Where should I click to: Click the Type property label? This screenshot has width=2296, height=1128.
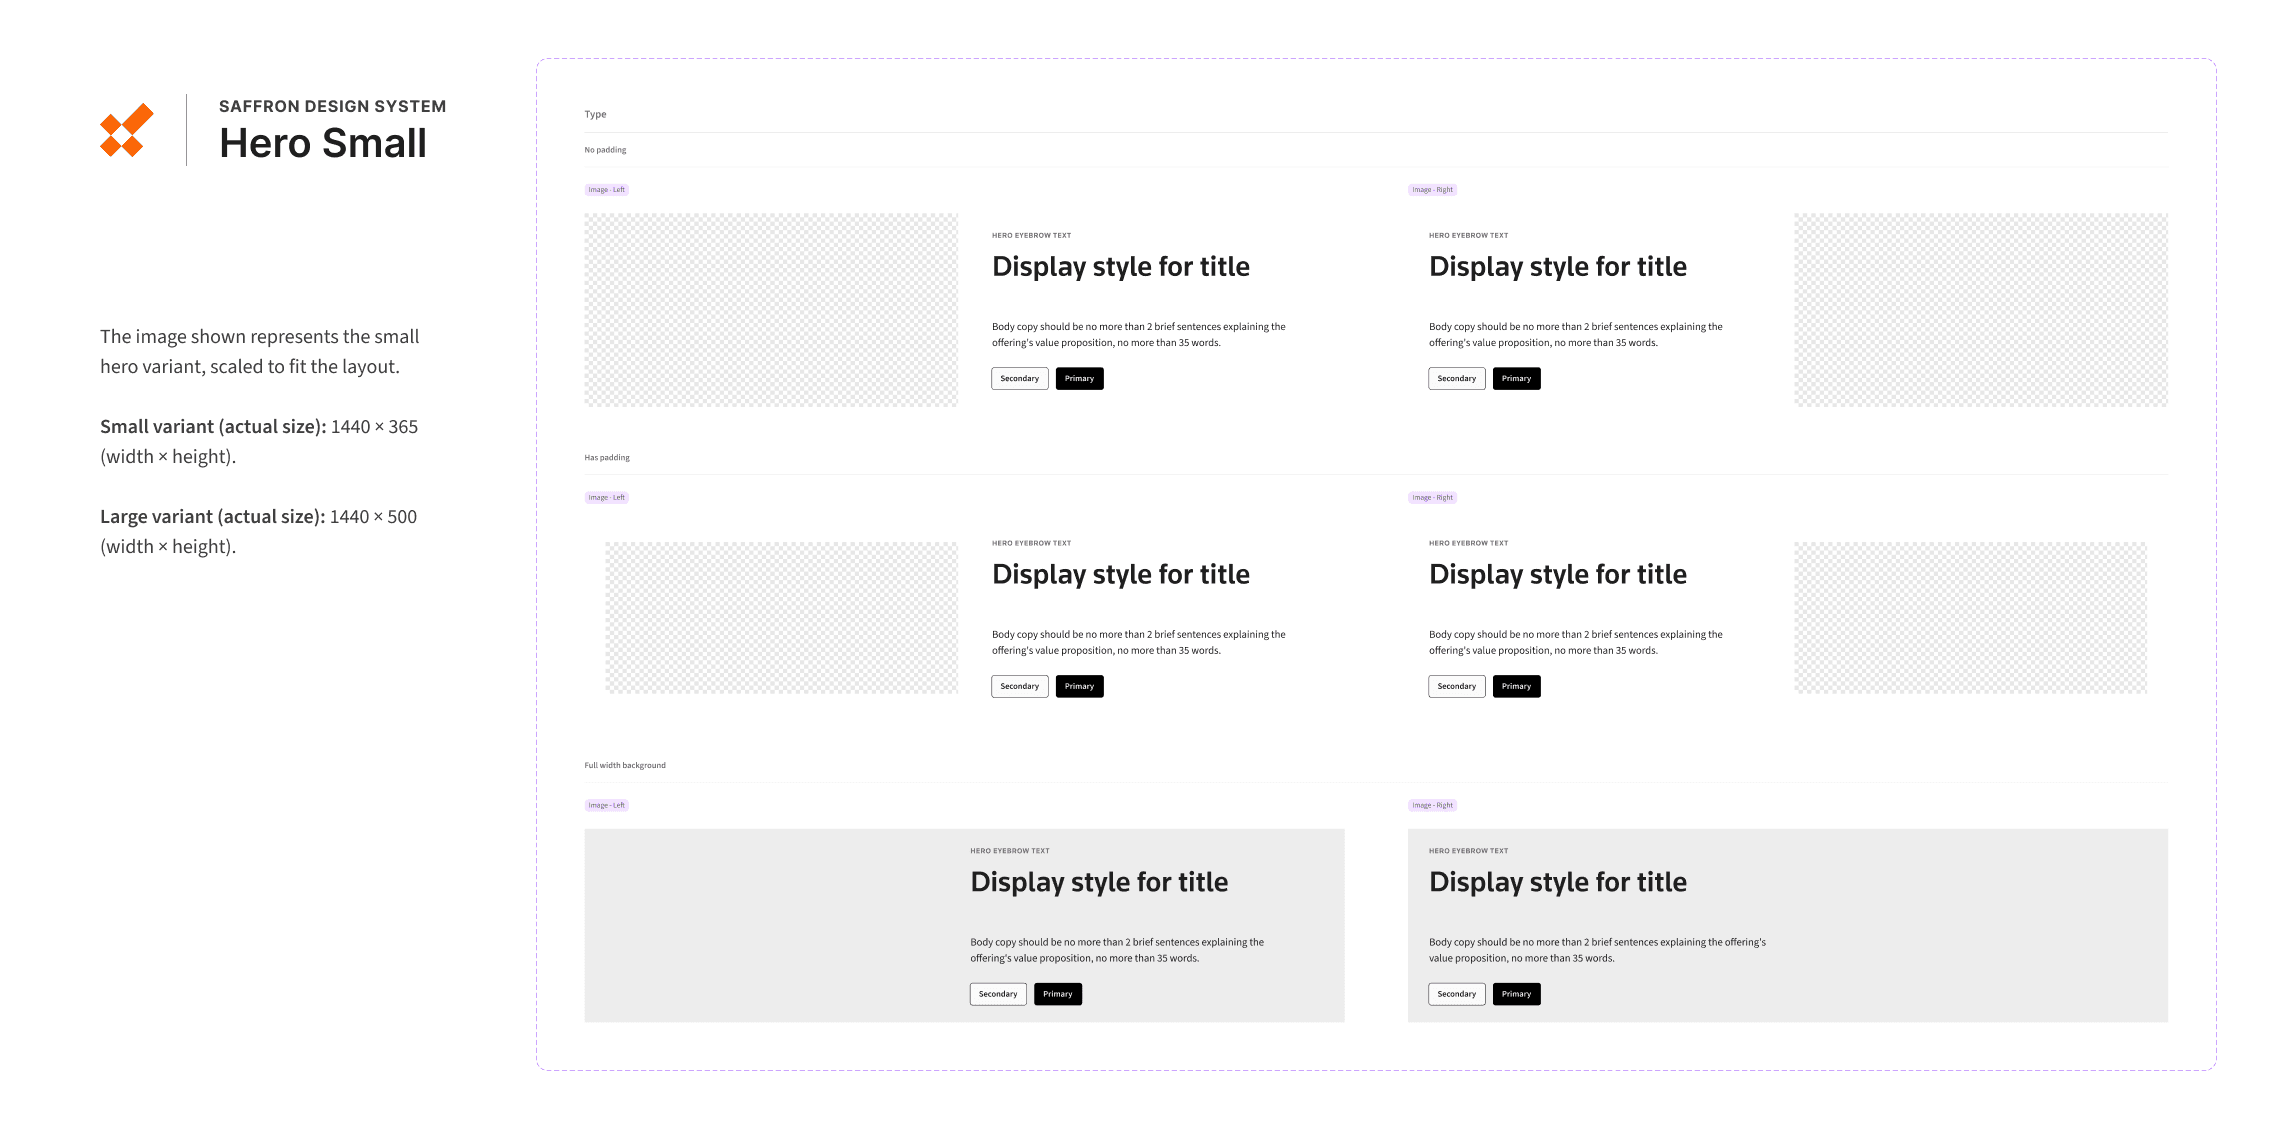(595, 115)
